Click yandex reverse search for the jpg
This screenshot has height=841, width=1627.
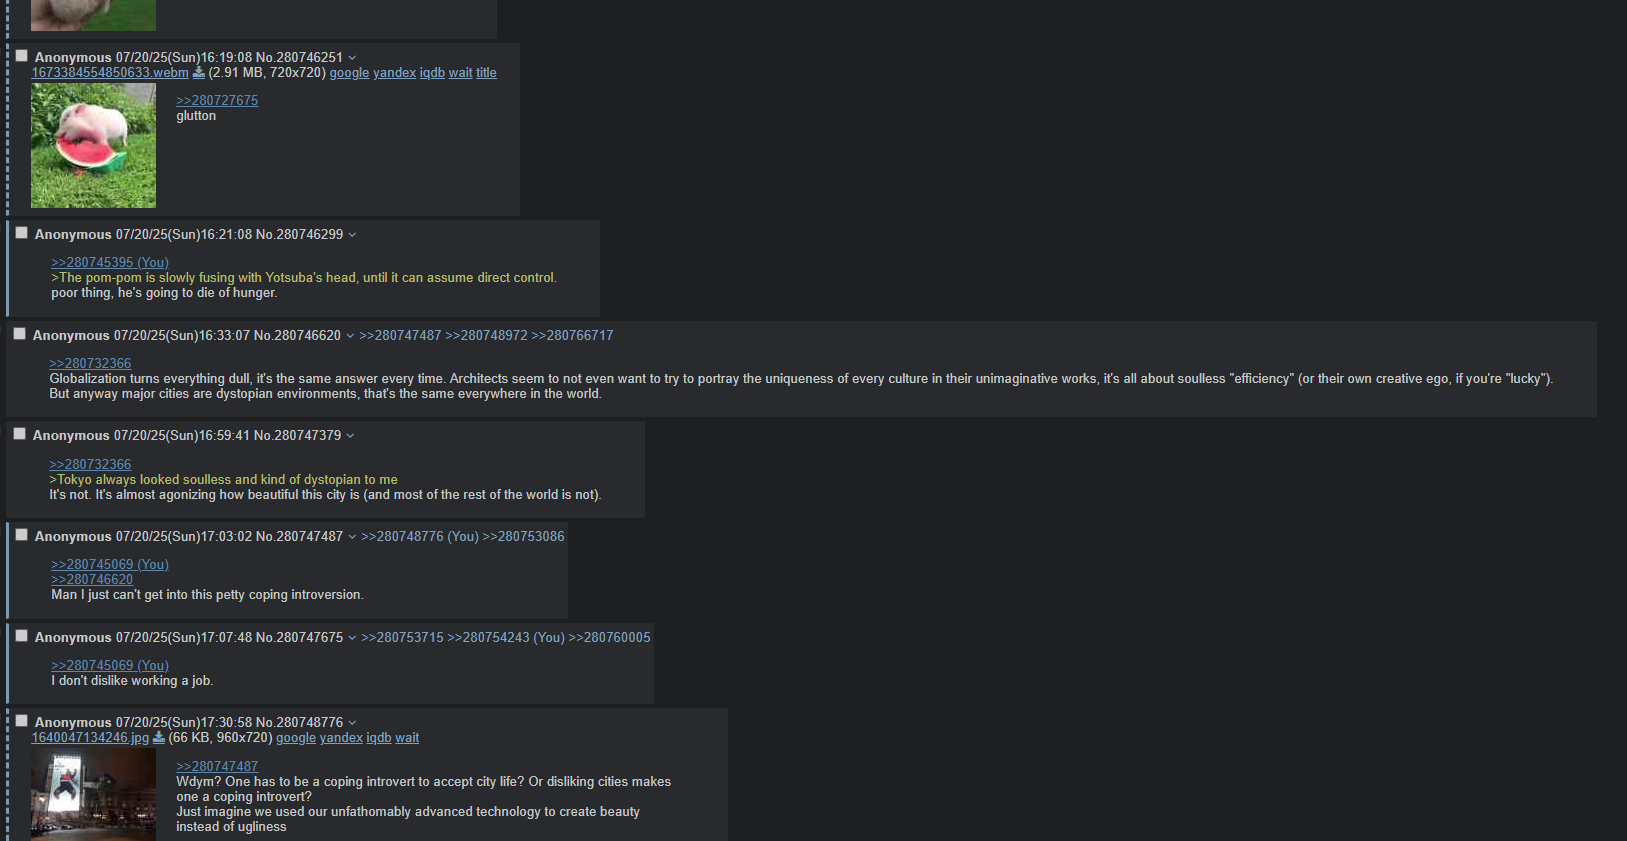(x=341, y=738)
